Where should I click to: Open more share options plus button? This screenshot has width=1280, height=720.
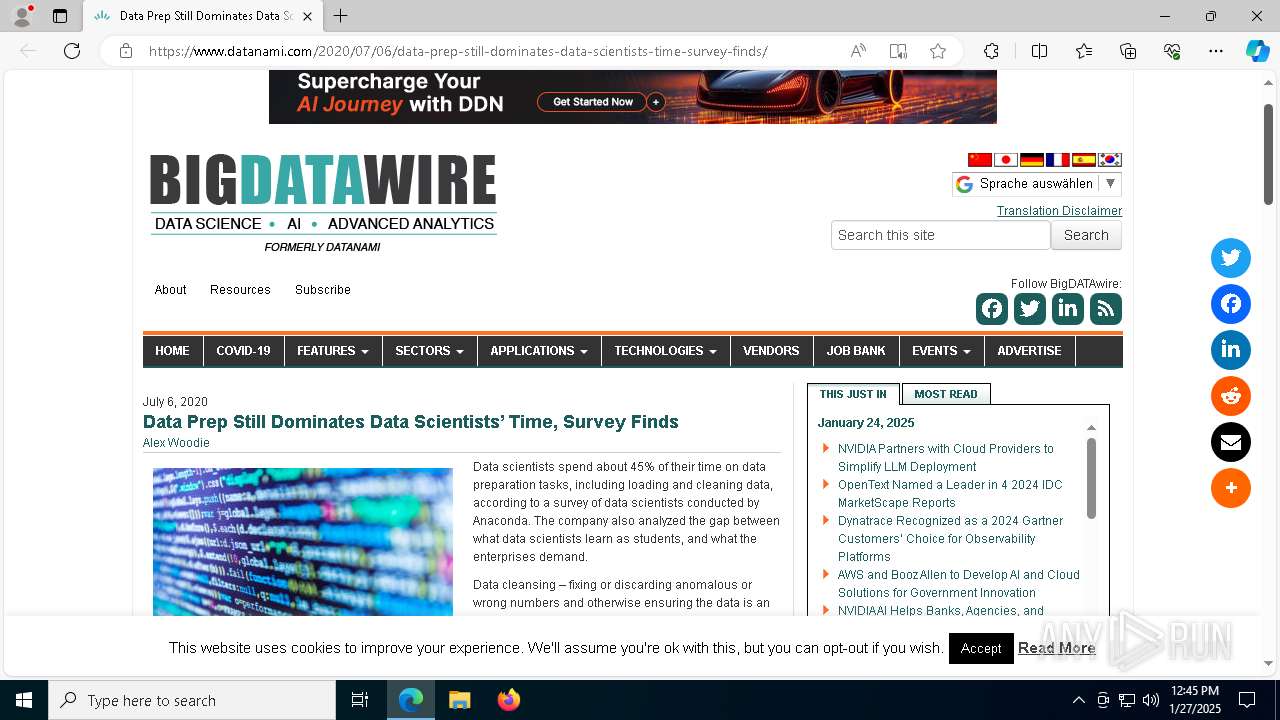[x=1231, y=488]
